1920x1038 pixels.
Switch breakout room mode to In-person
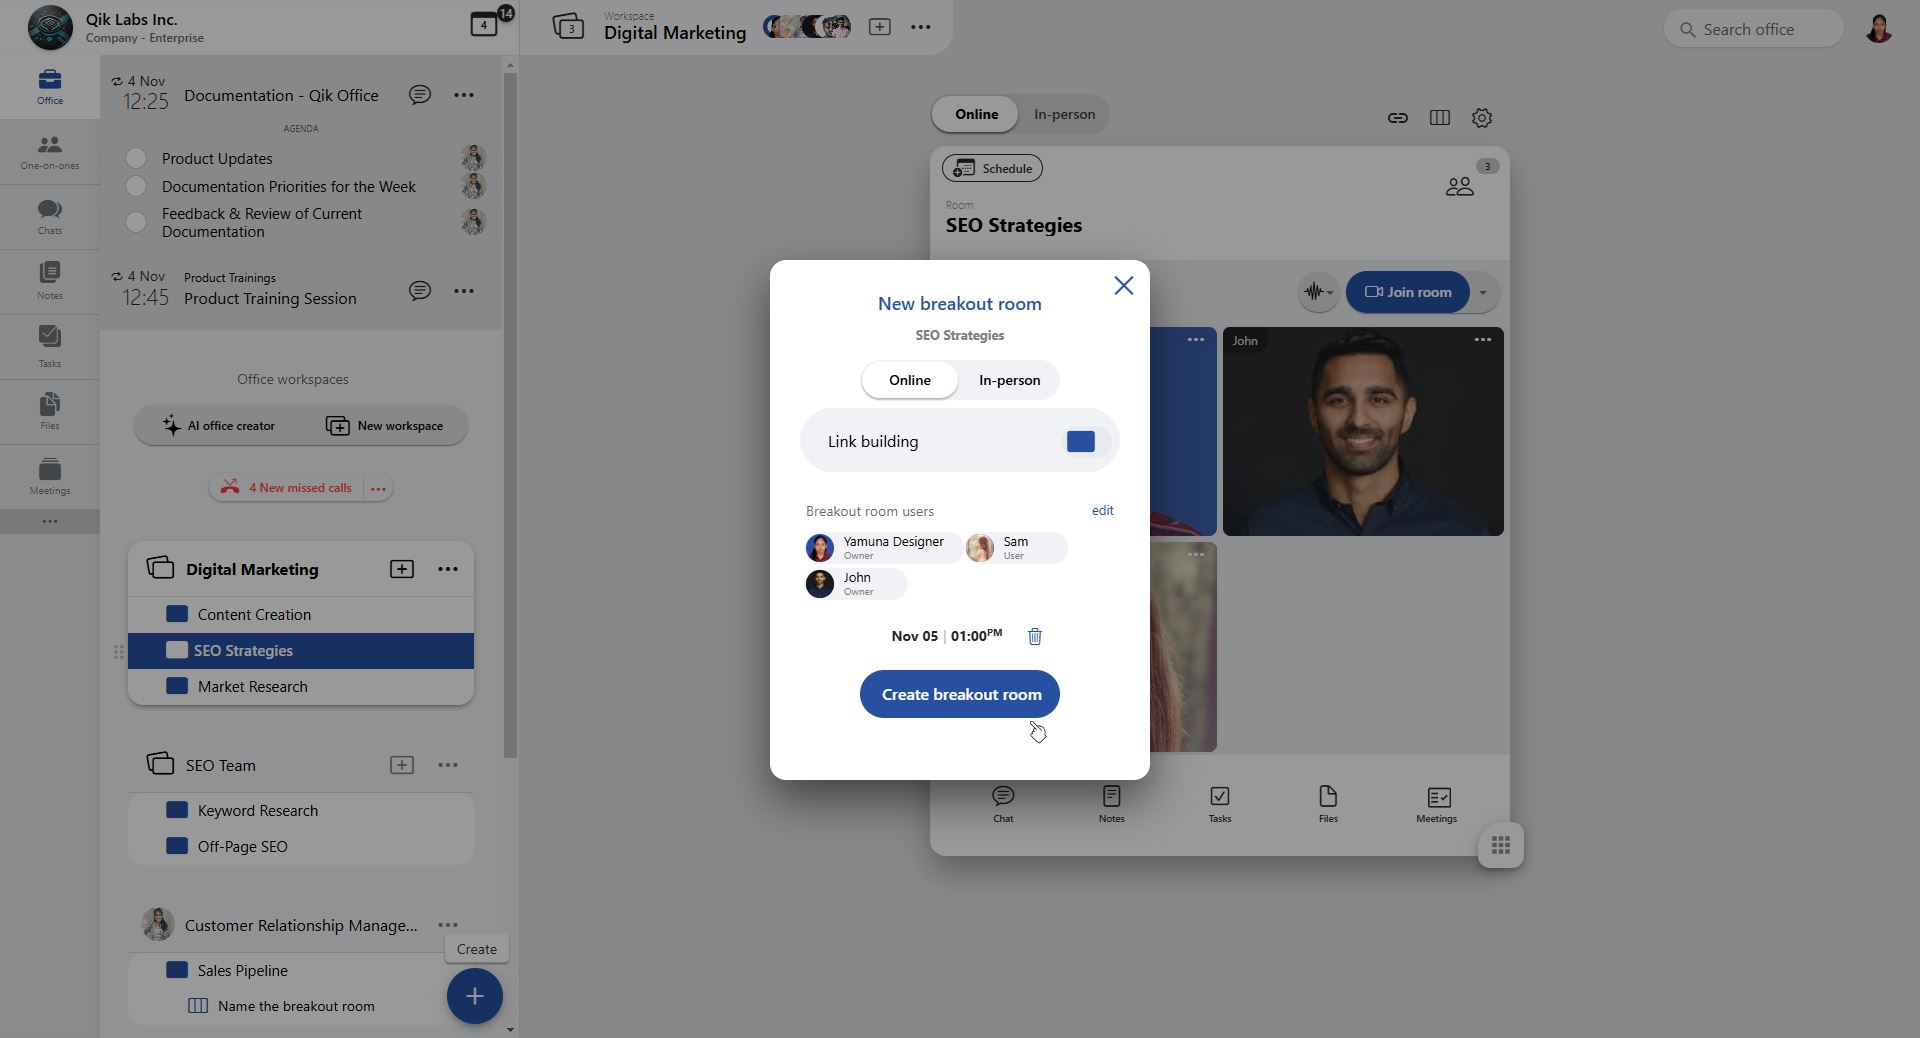1009,380
